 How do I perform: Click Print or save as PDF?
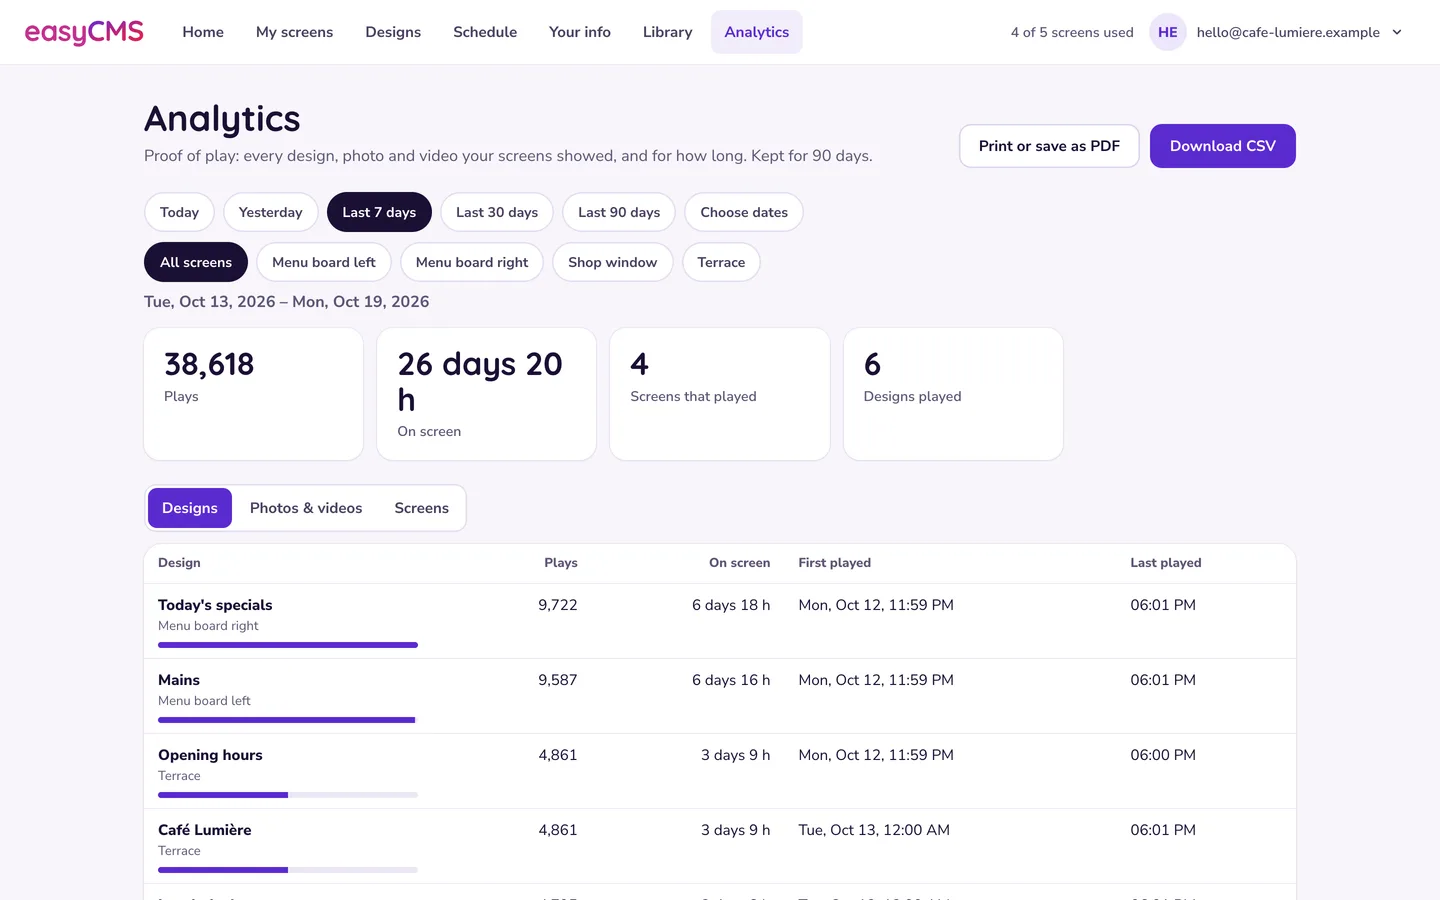tap(1049, 146)
